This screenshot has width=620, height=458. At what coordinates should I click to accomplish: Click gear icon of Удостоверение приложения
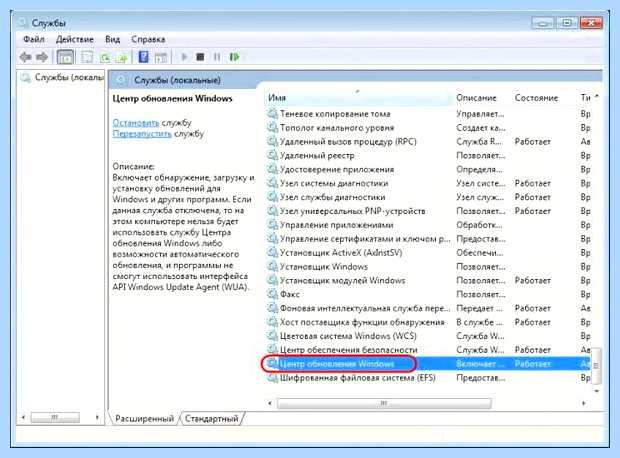click(x=272, y=169)
